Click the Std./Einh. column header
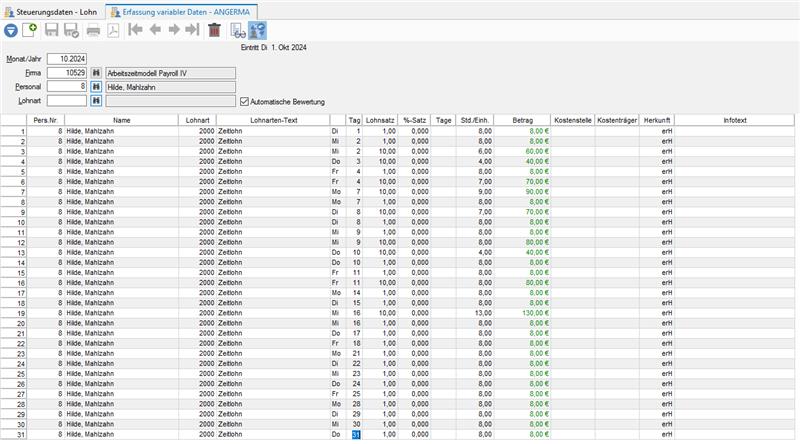Image resolution: width=800 pixels, height=444 pixels. (475, 120)
